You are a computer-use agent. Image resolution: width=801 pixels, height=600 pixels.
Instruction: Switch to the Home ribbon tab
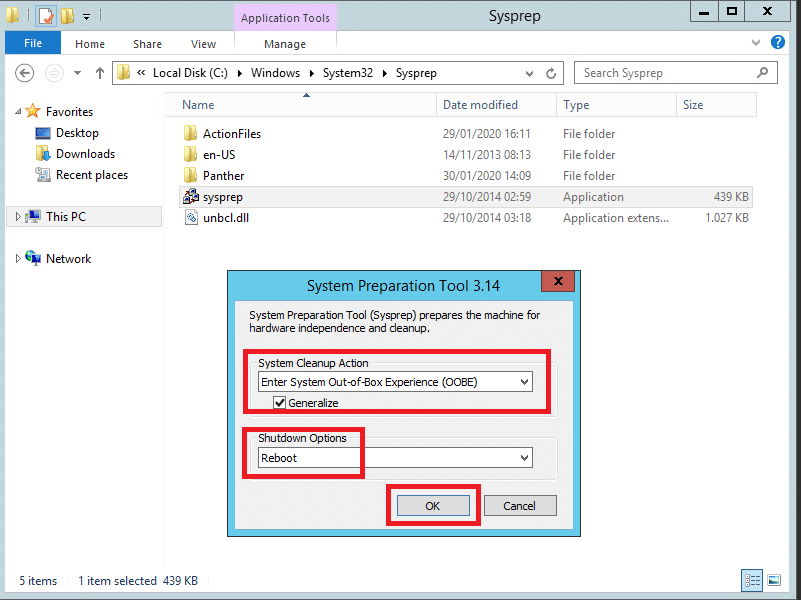[90, 44]
